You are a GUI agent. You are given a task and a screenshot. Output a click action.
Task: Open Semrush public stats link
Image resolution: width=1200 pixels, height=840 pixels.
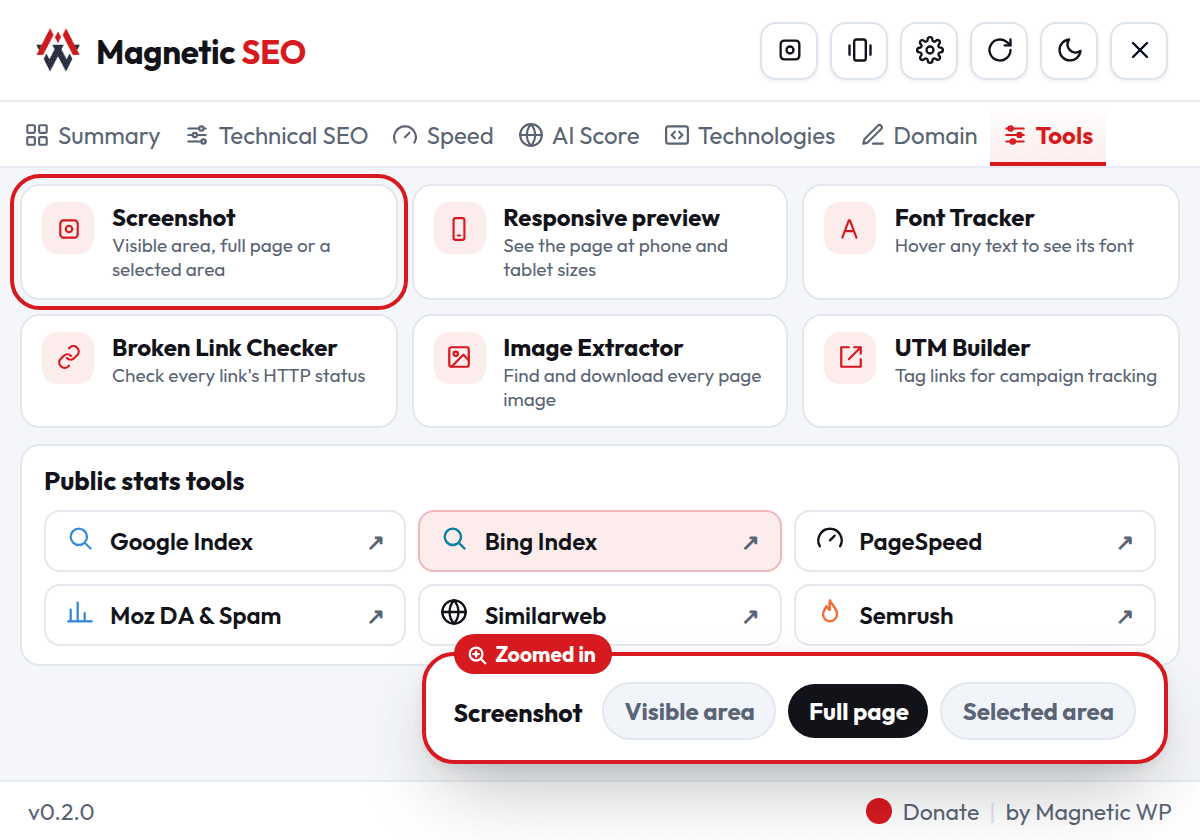pyautogui.click(x=975, y=616)
